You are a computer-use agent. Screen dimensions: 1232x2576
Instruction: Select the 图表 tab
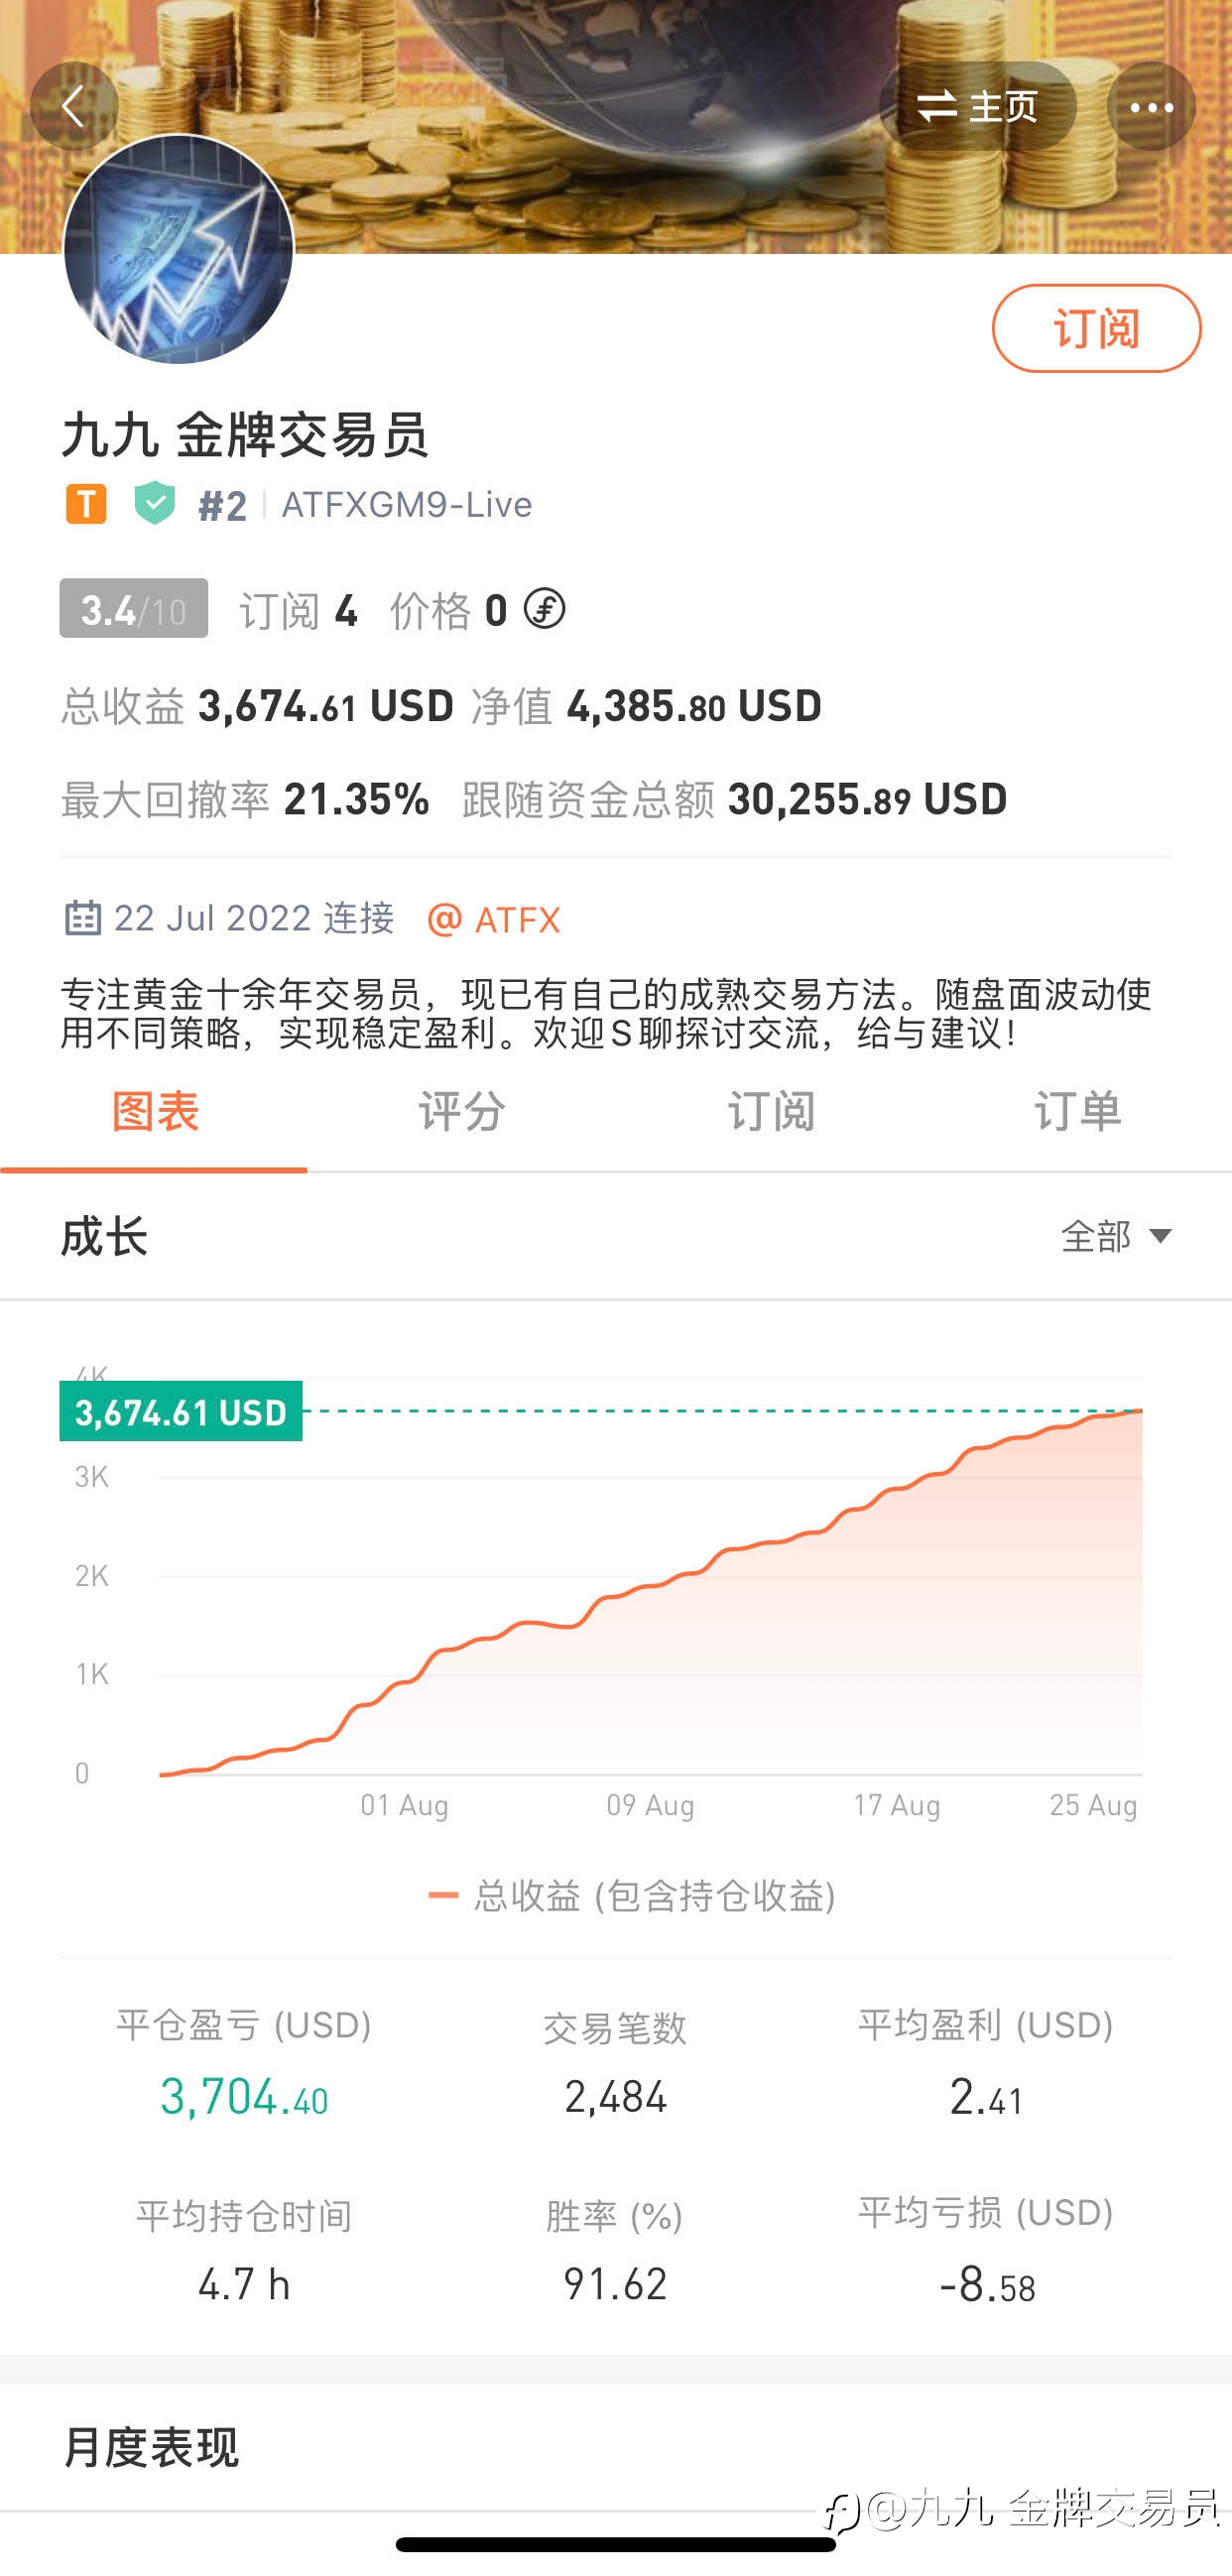point(155,1112)
